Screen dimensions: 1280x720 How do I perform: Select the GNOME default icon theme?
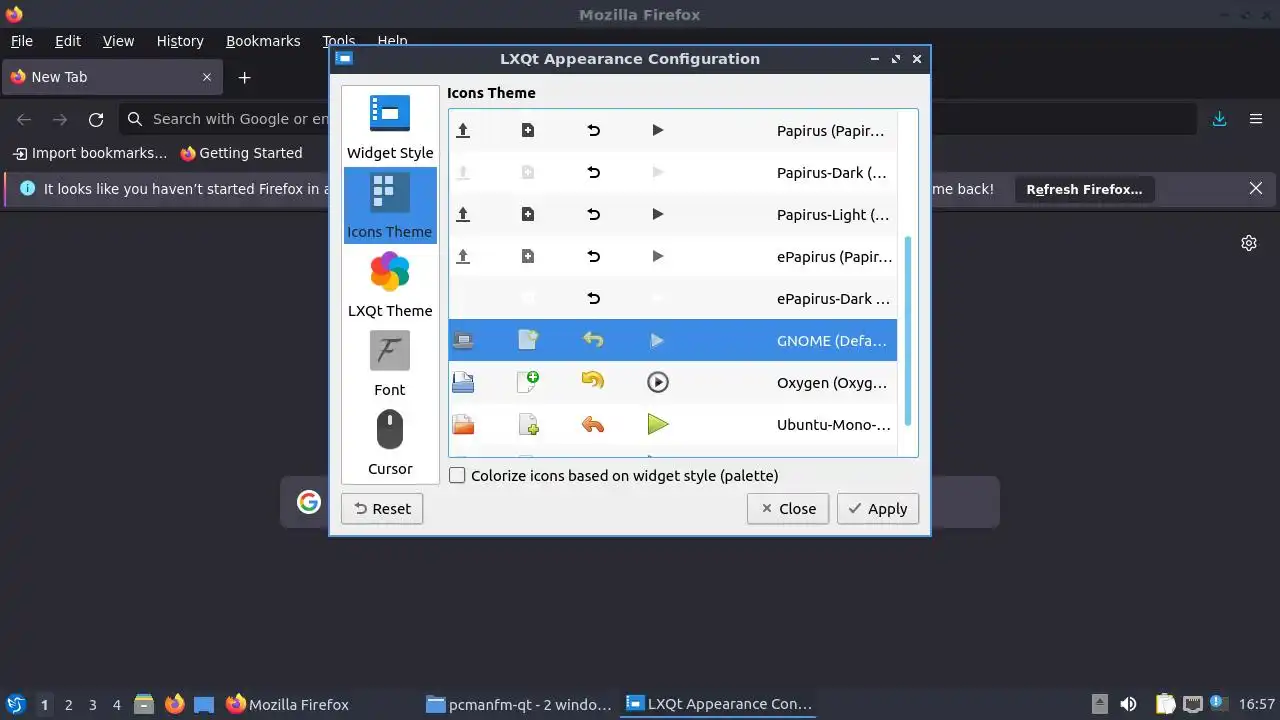(672, 340)
